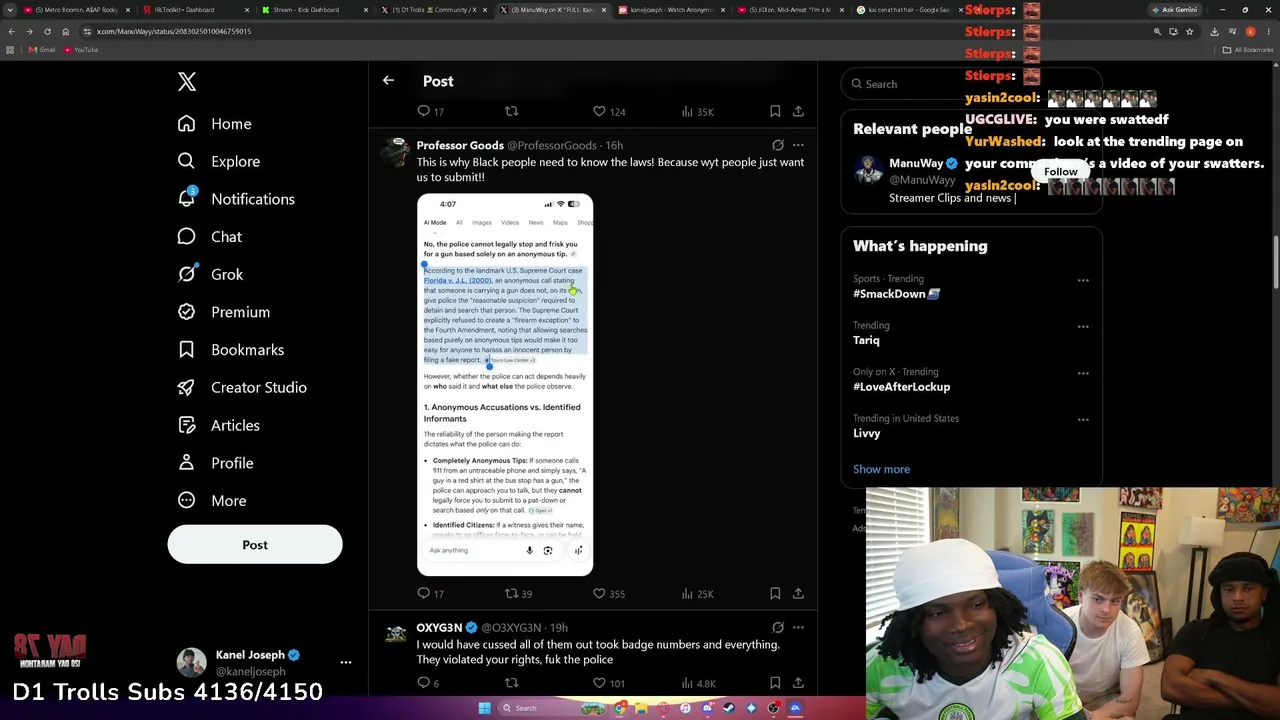Viewport: 1280px width, 720px height.
Task: View analytics showing 25K views
Action: click(697, 594)
